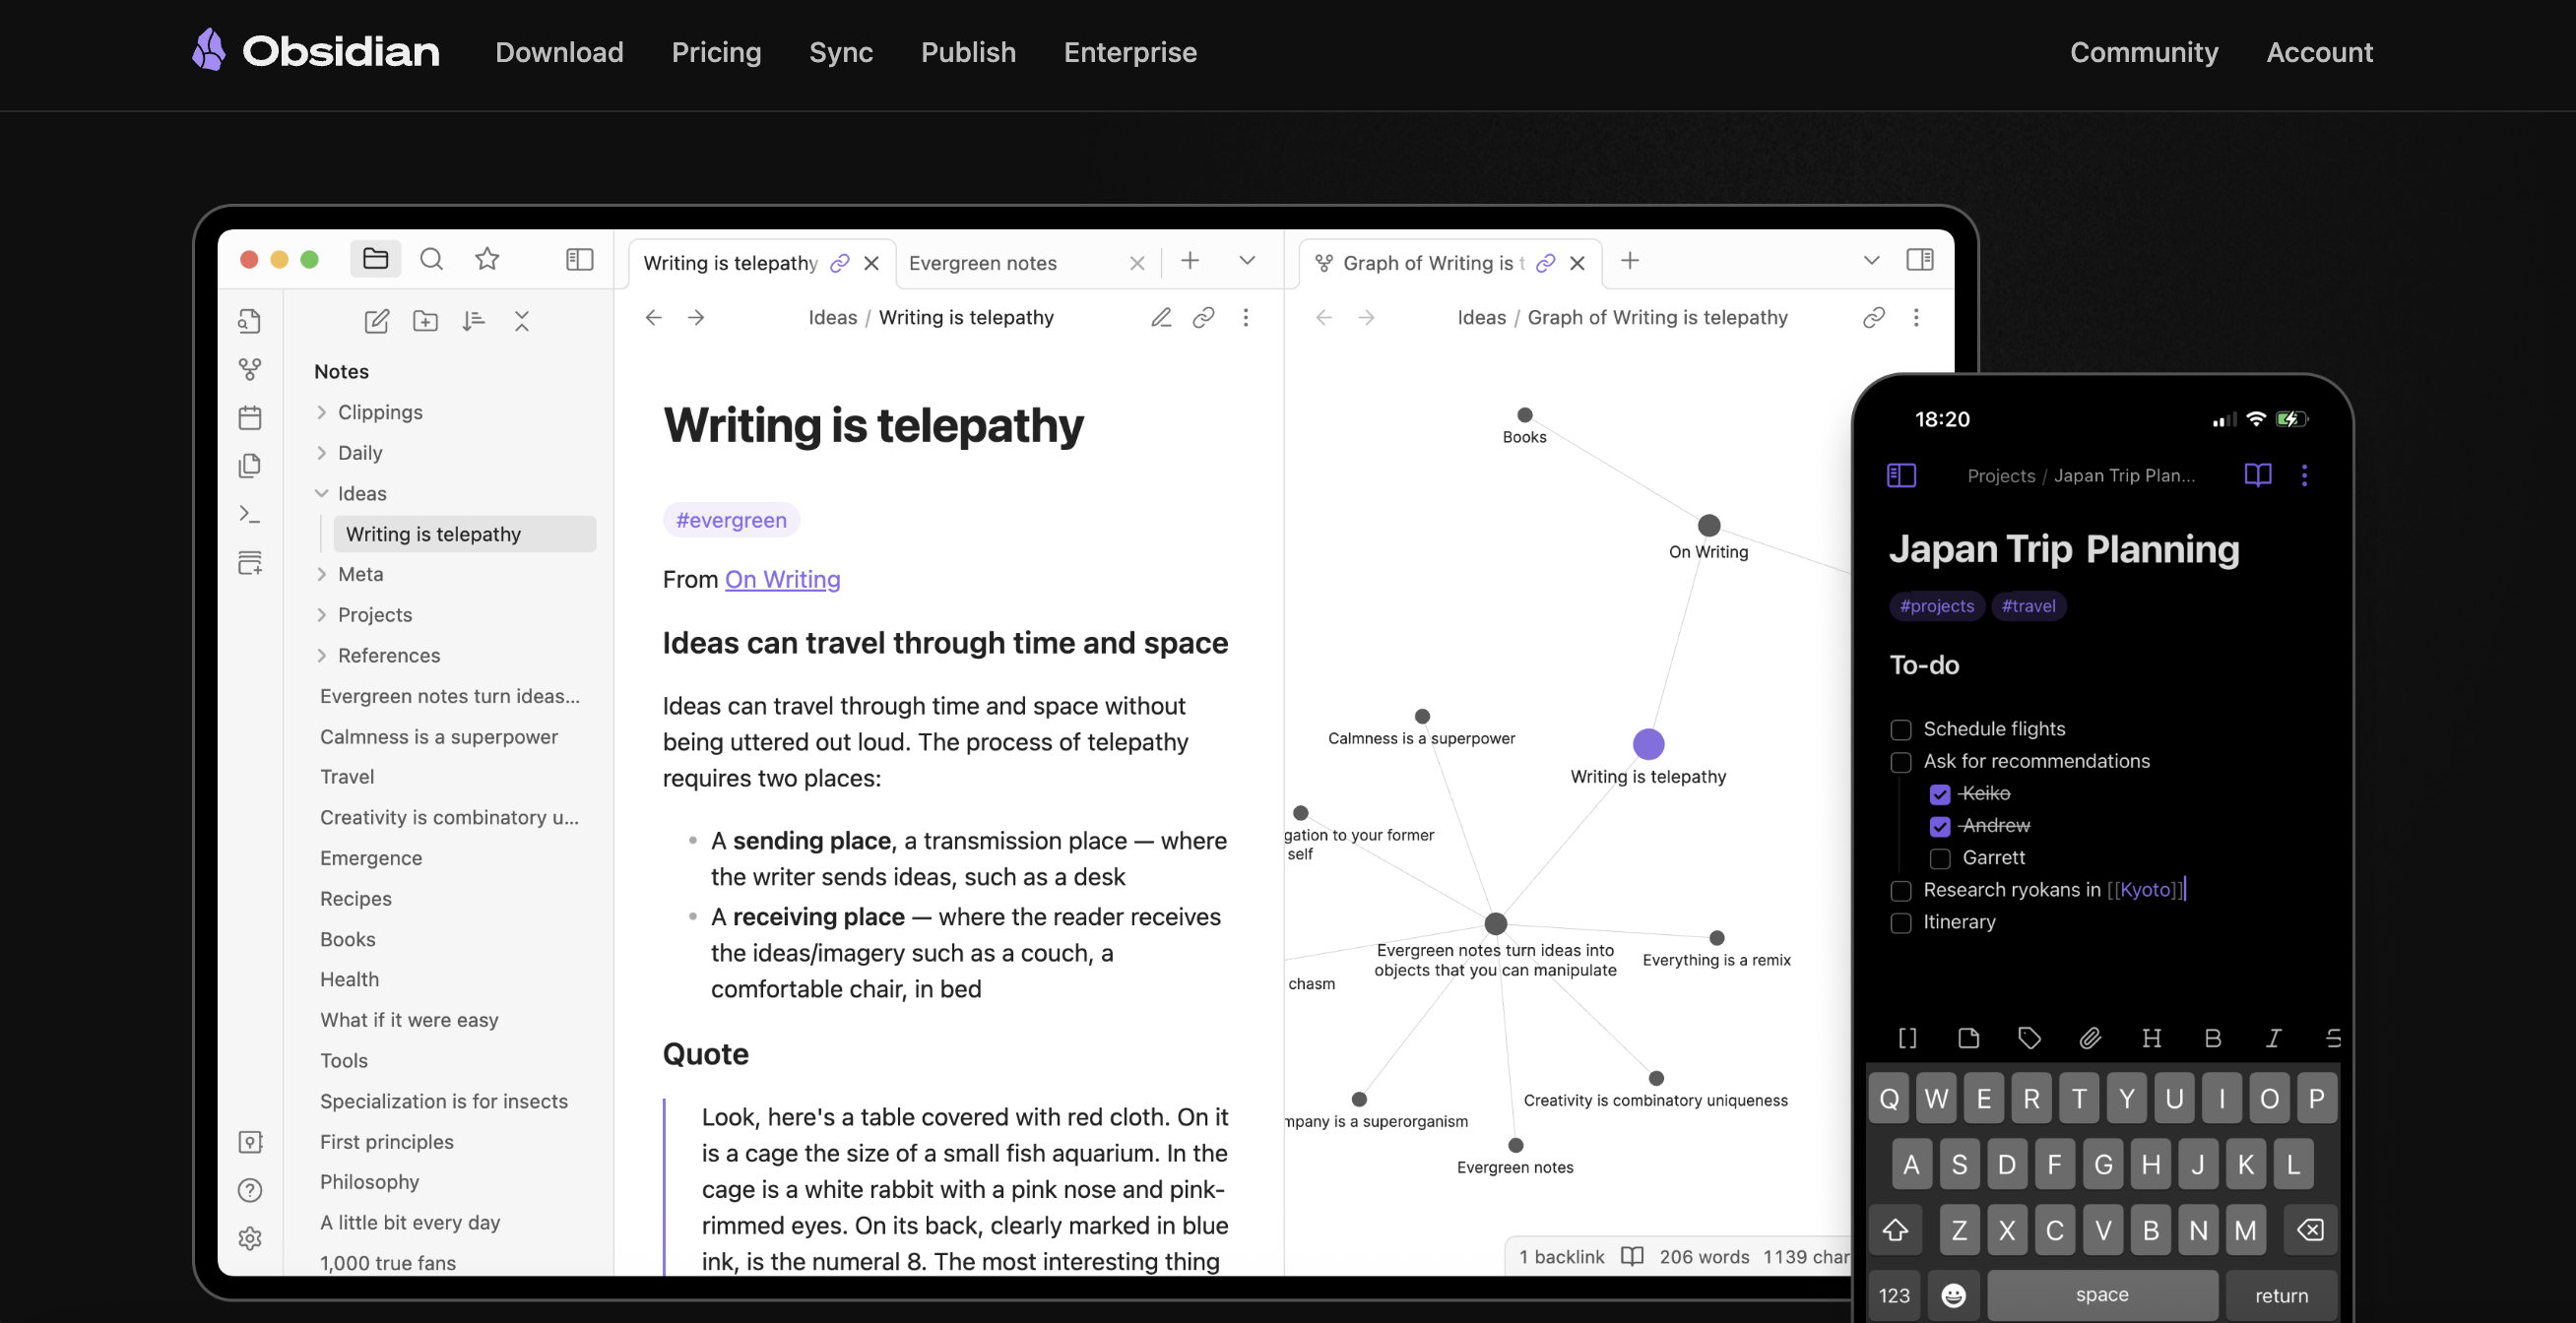The width and height of the screenshot is (2576, 1323).
Task: Uncheck the Keiko checkbox
Action: (1939, 794)
